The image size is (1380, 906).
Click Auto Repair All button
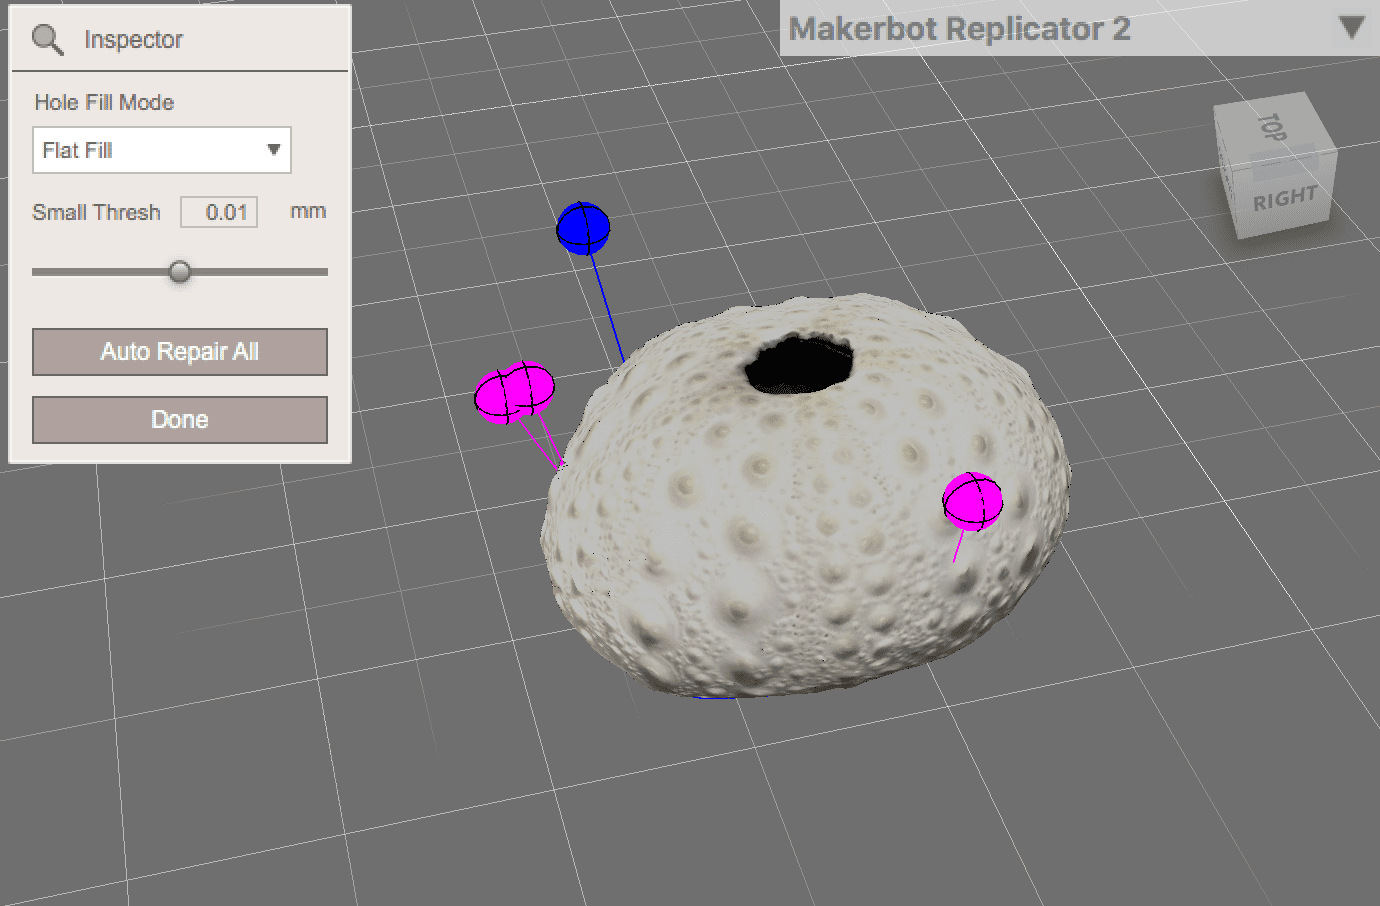tap(180, 352)
